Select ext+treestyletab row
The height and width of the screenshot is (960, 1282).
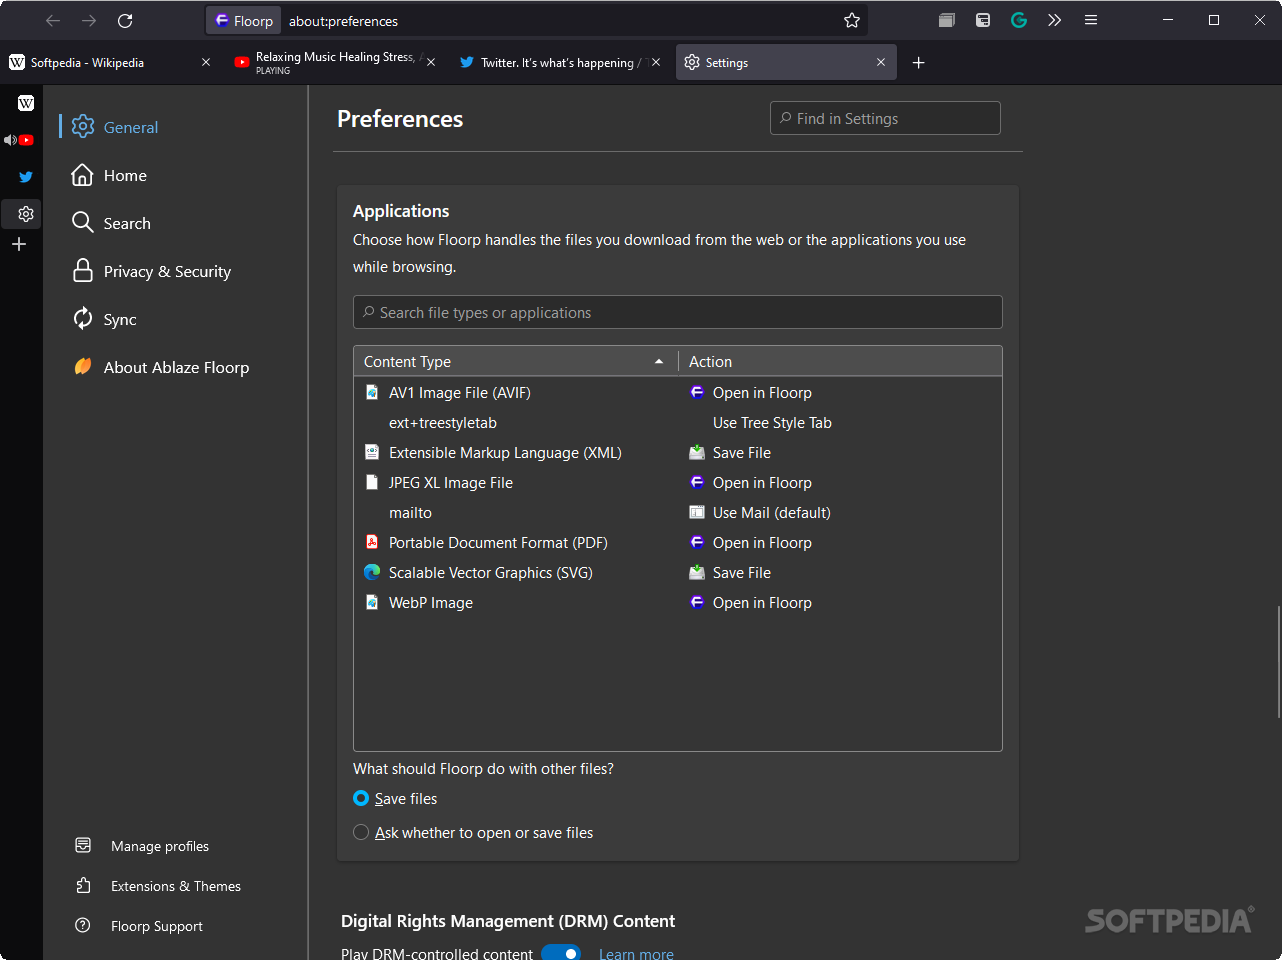pos(678,423)
